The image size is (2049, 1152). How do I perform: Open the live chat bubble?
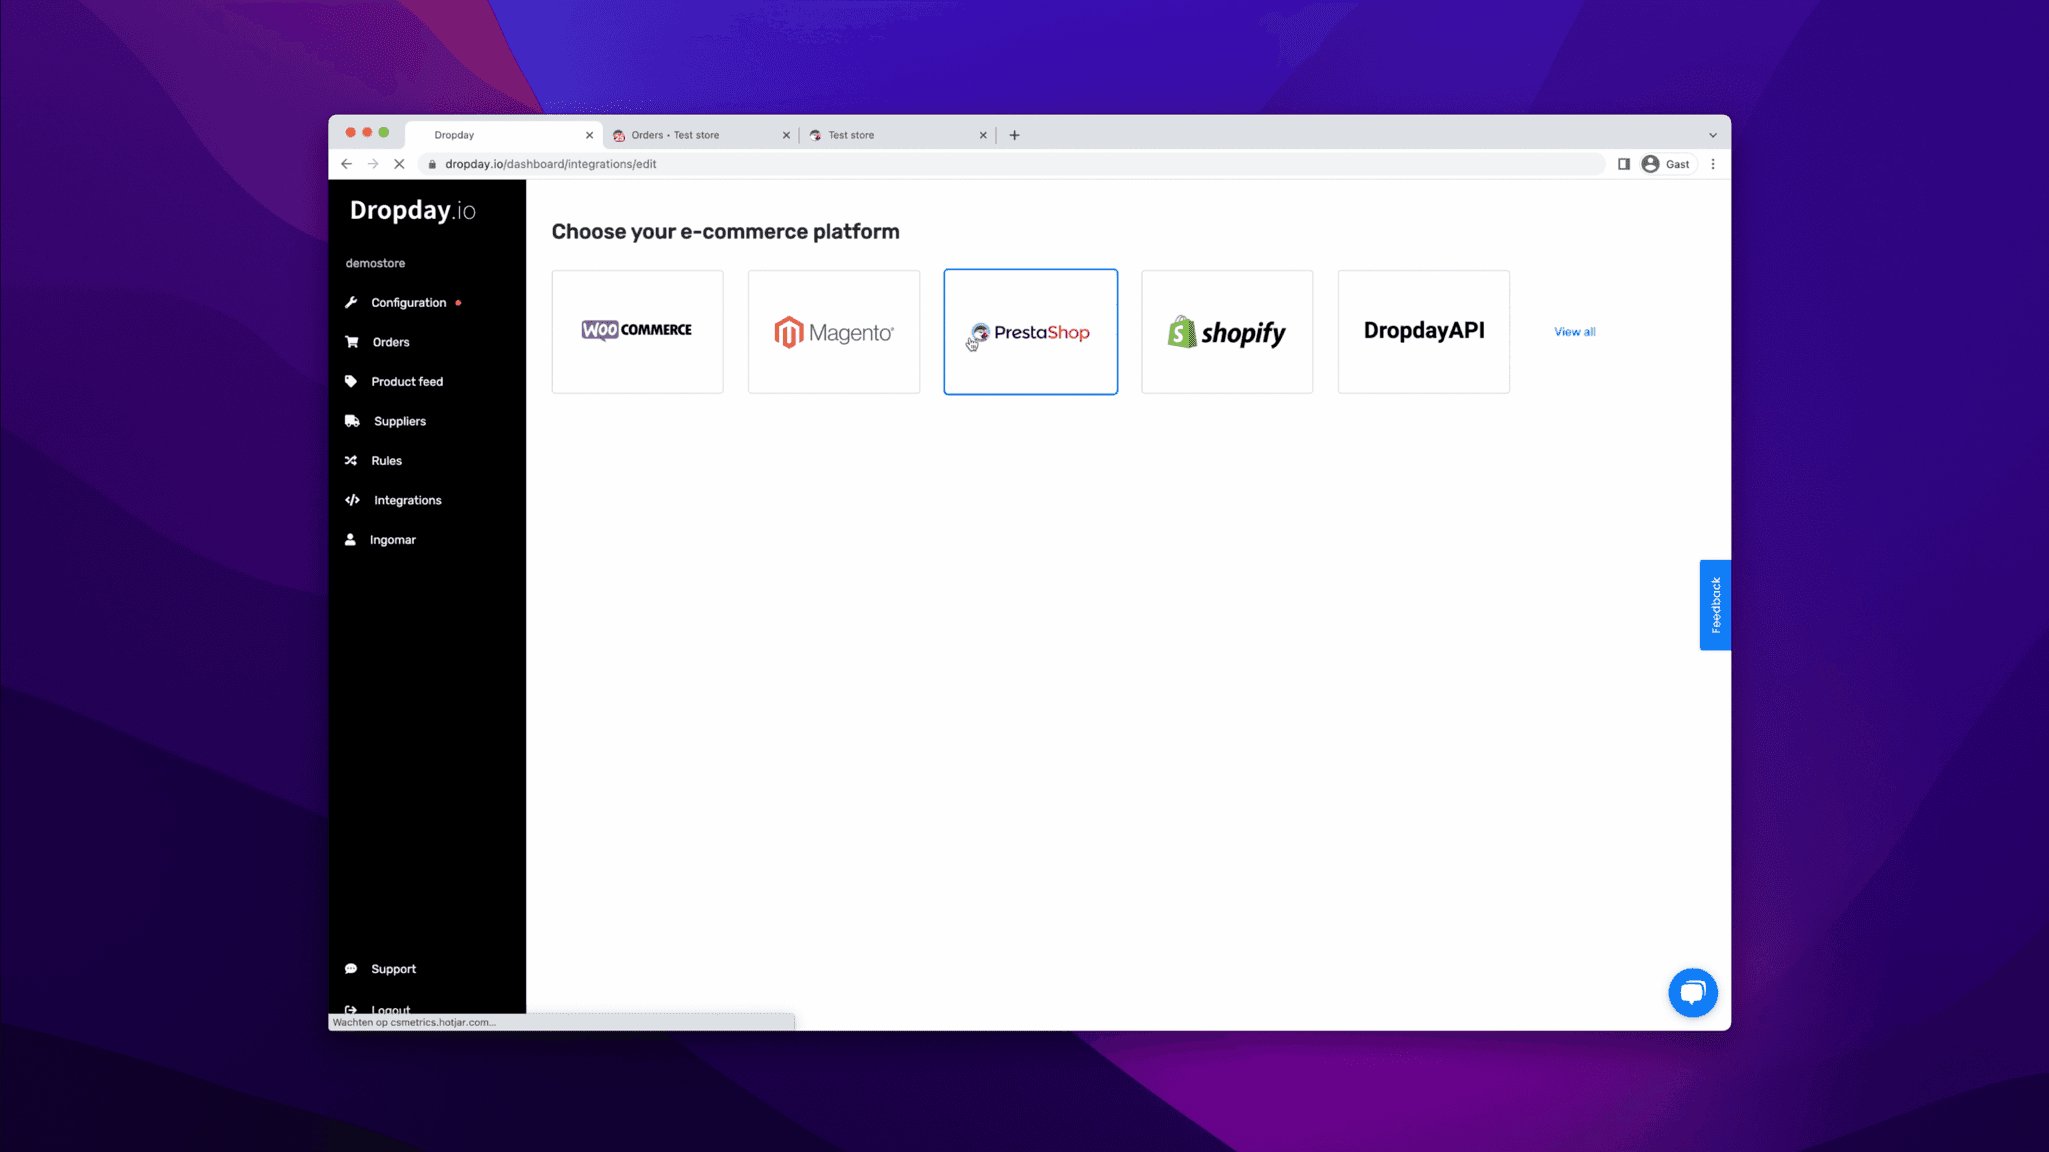click(x=1692, y=992)
